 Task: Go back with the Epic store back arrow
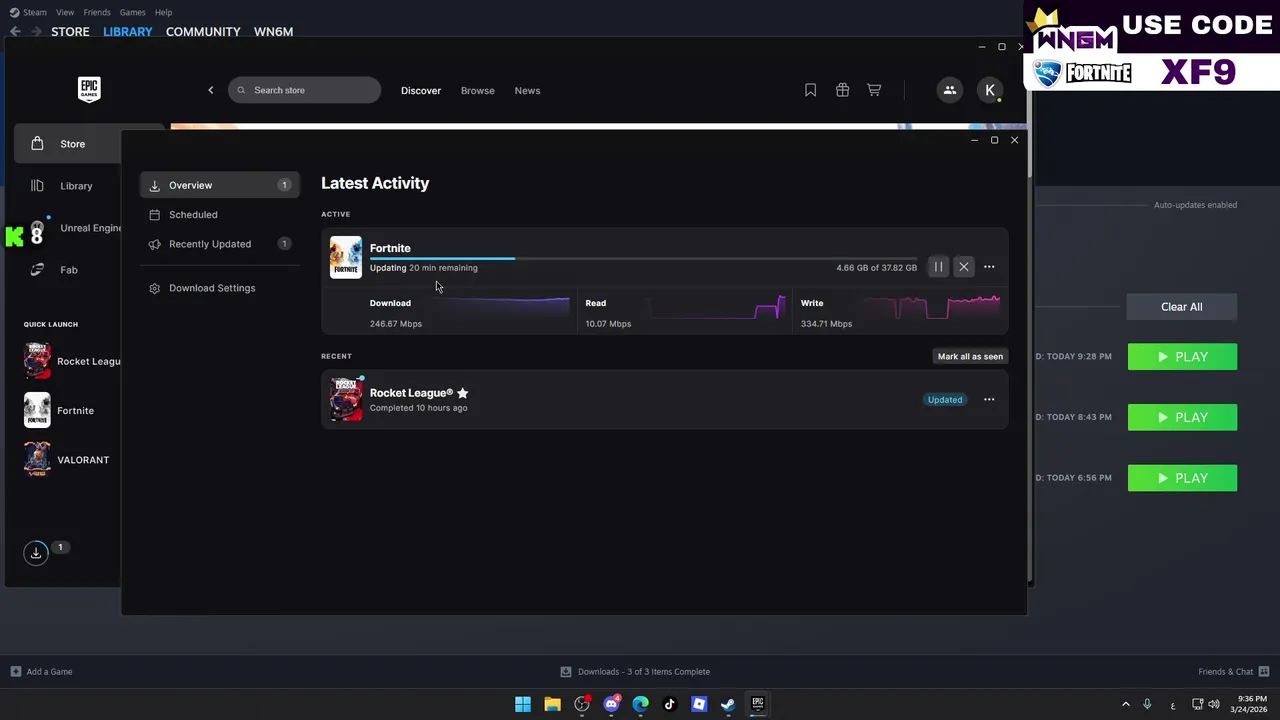tap(210, 90)
